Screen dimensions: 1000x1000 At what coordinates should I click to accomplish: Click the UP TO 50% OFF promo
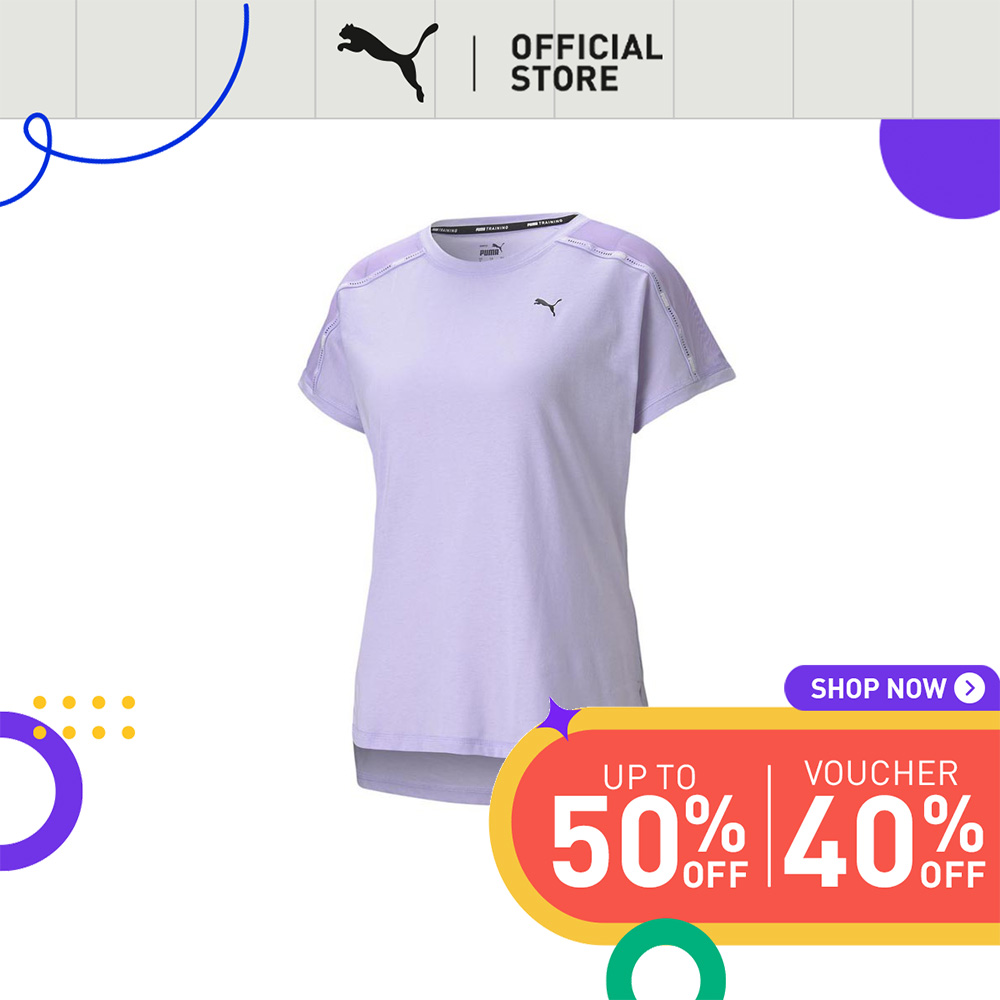(649, 825)
